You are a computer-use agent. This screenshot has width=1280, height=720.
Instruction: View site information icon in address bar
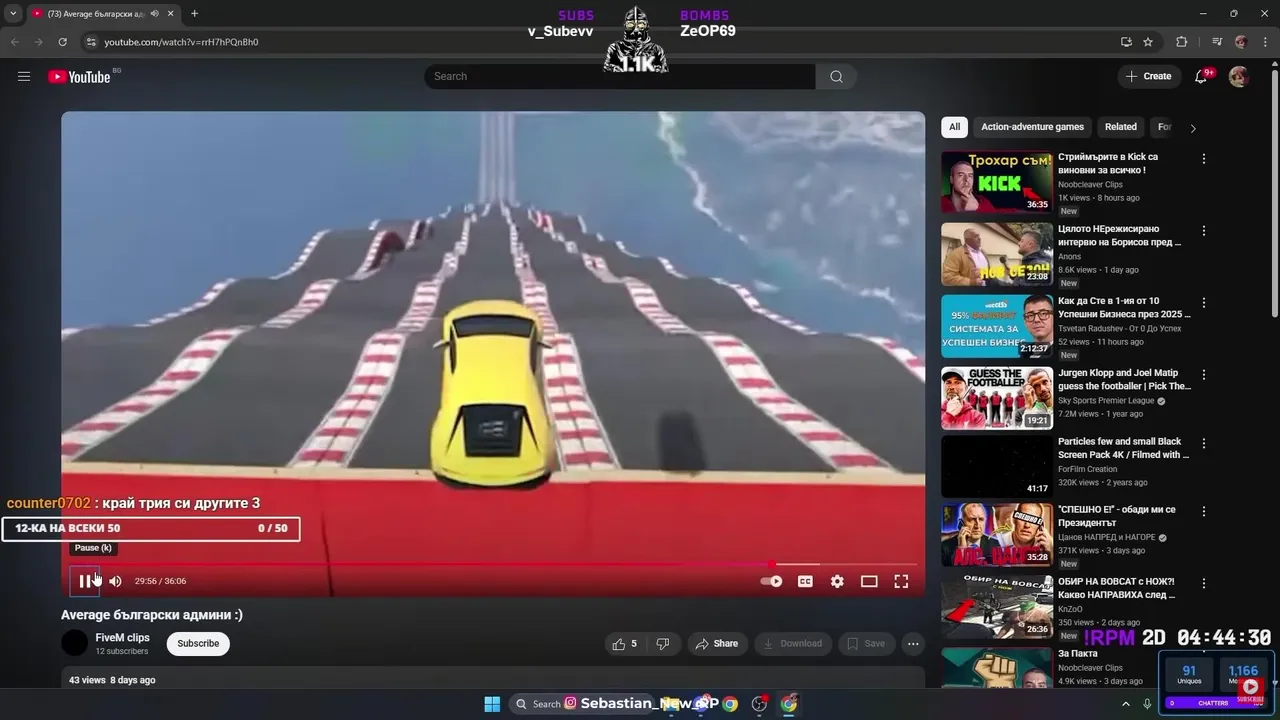pyautogui.click(x=91, y=42)
